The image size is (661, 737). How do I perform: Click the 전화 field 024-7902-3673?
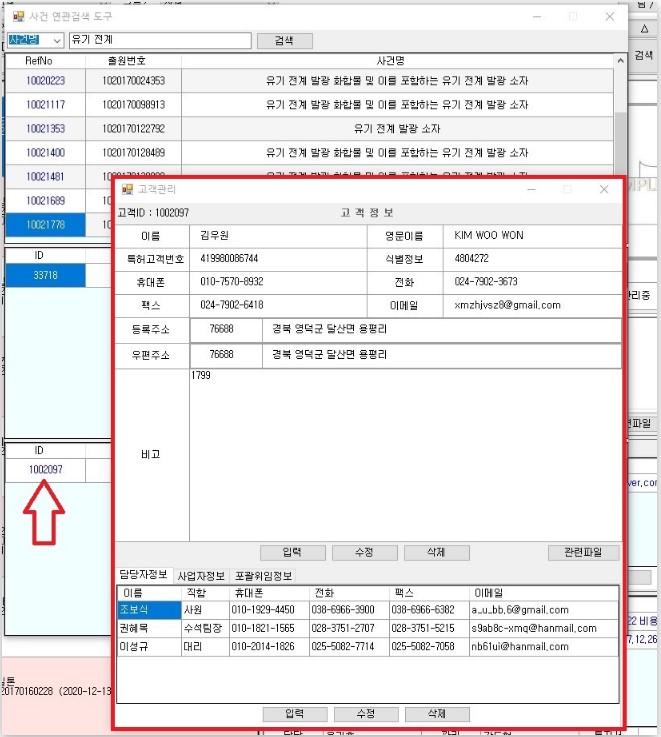point(532,282)
